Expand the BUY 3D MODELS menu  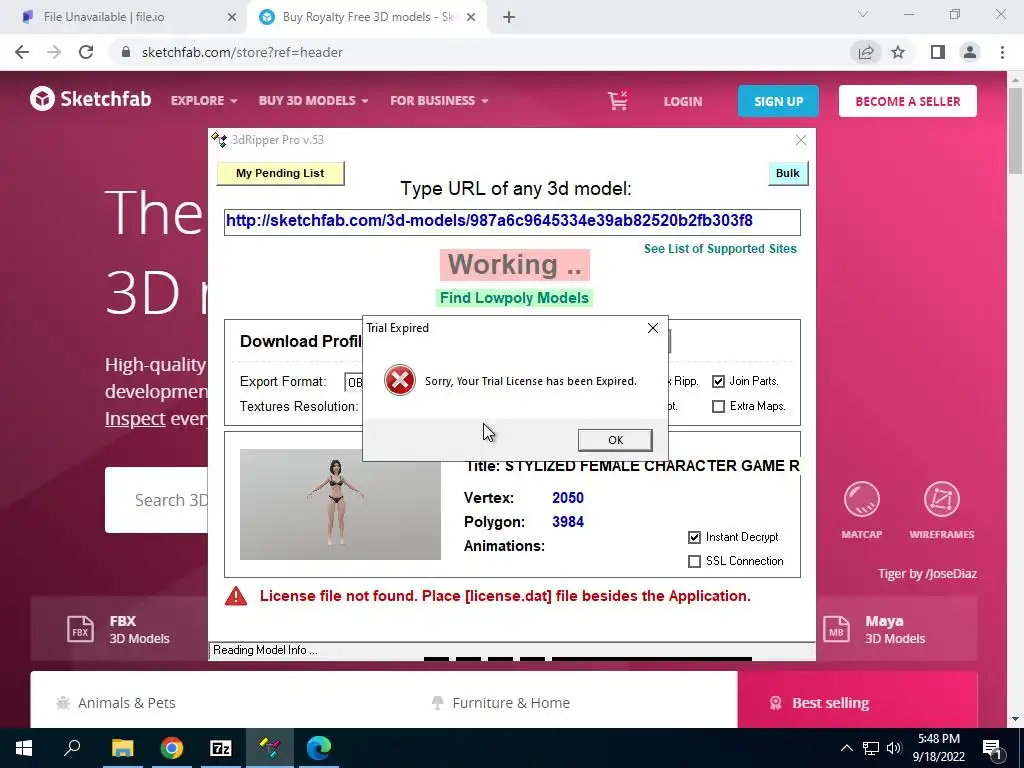tap(313, 101)
